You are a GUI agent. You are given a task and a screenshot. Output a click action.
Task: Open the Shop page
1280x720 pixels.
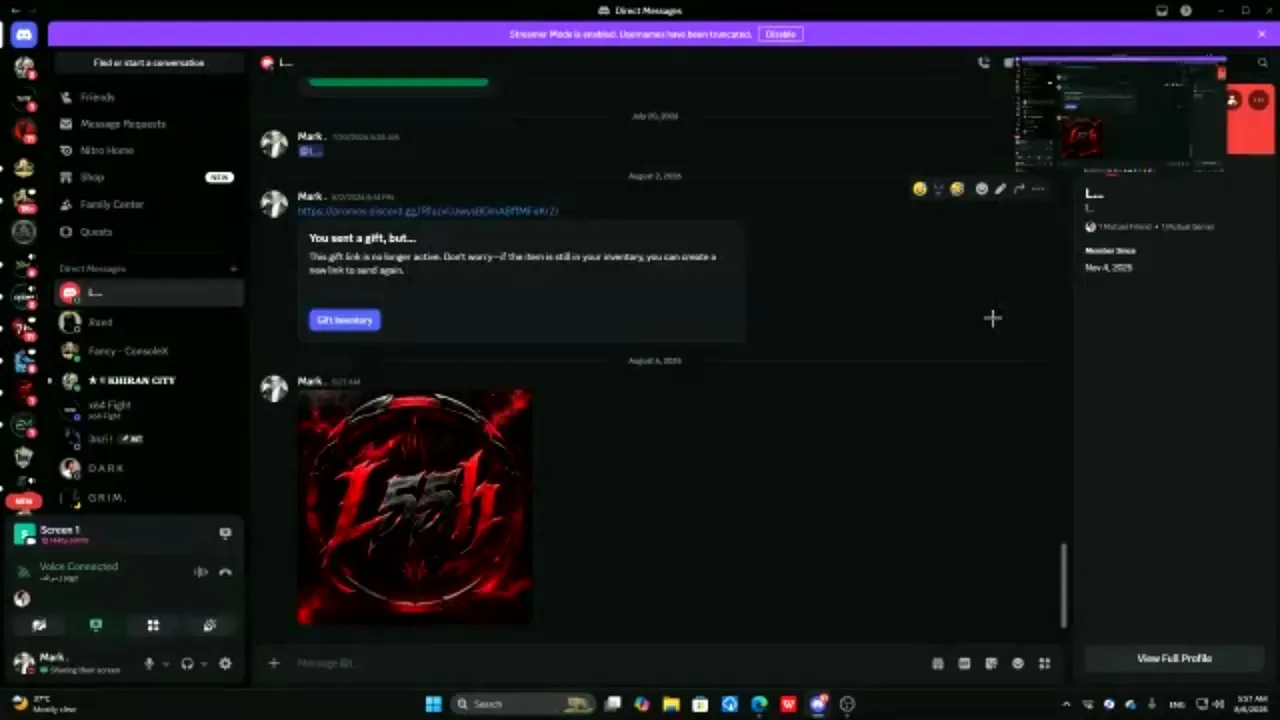149,177
